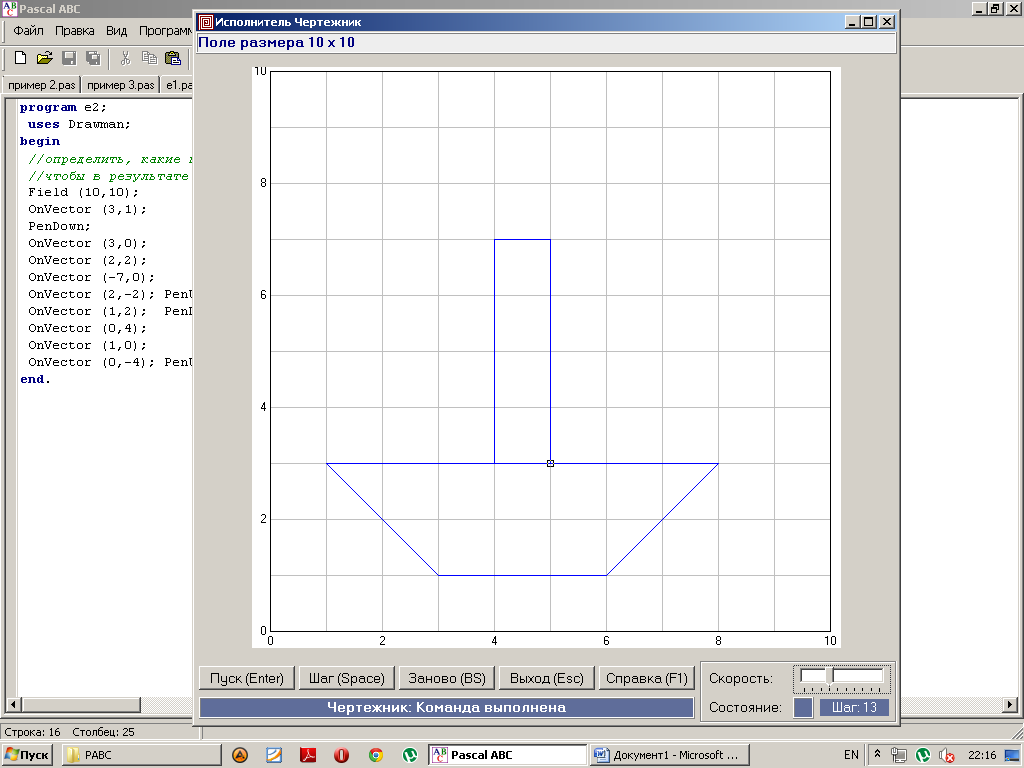
Task: Open the Вид menu
Action: pyautogui.click(x=117, y=31)
